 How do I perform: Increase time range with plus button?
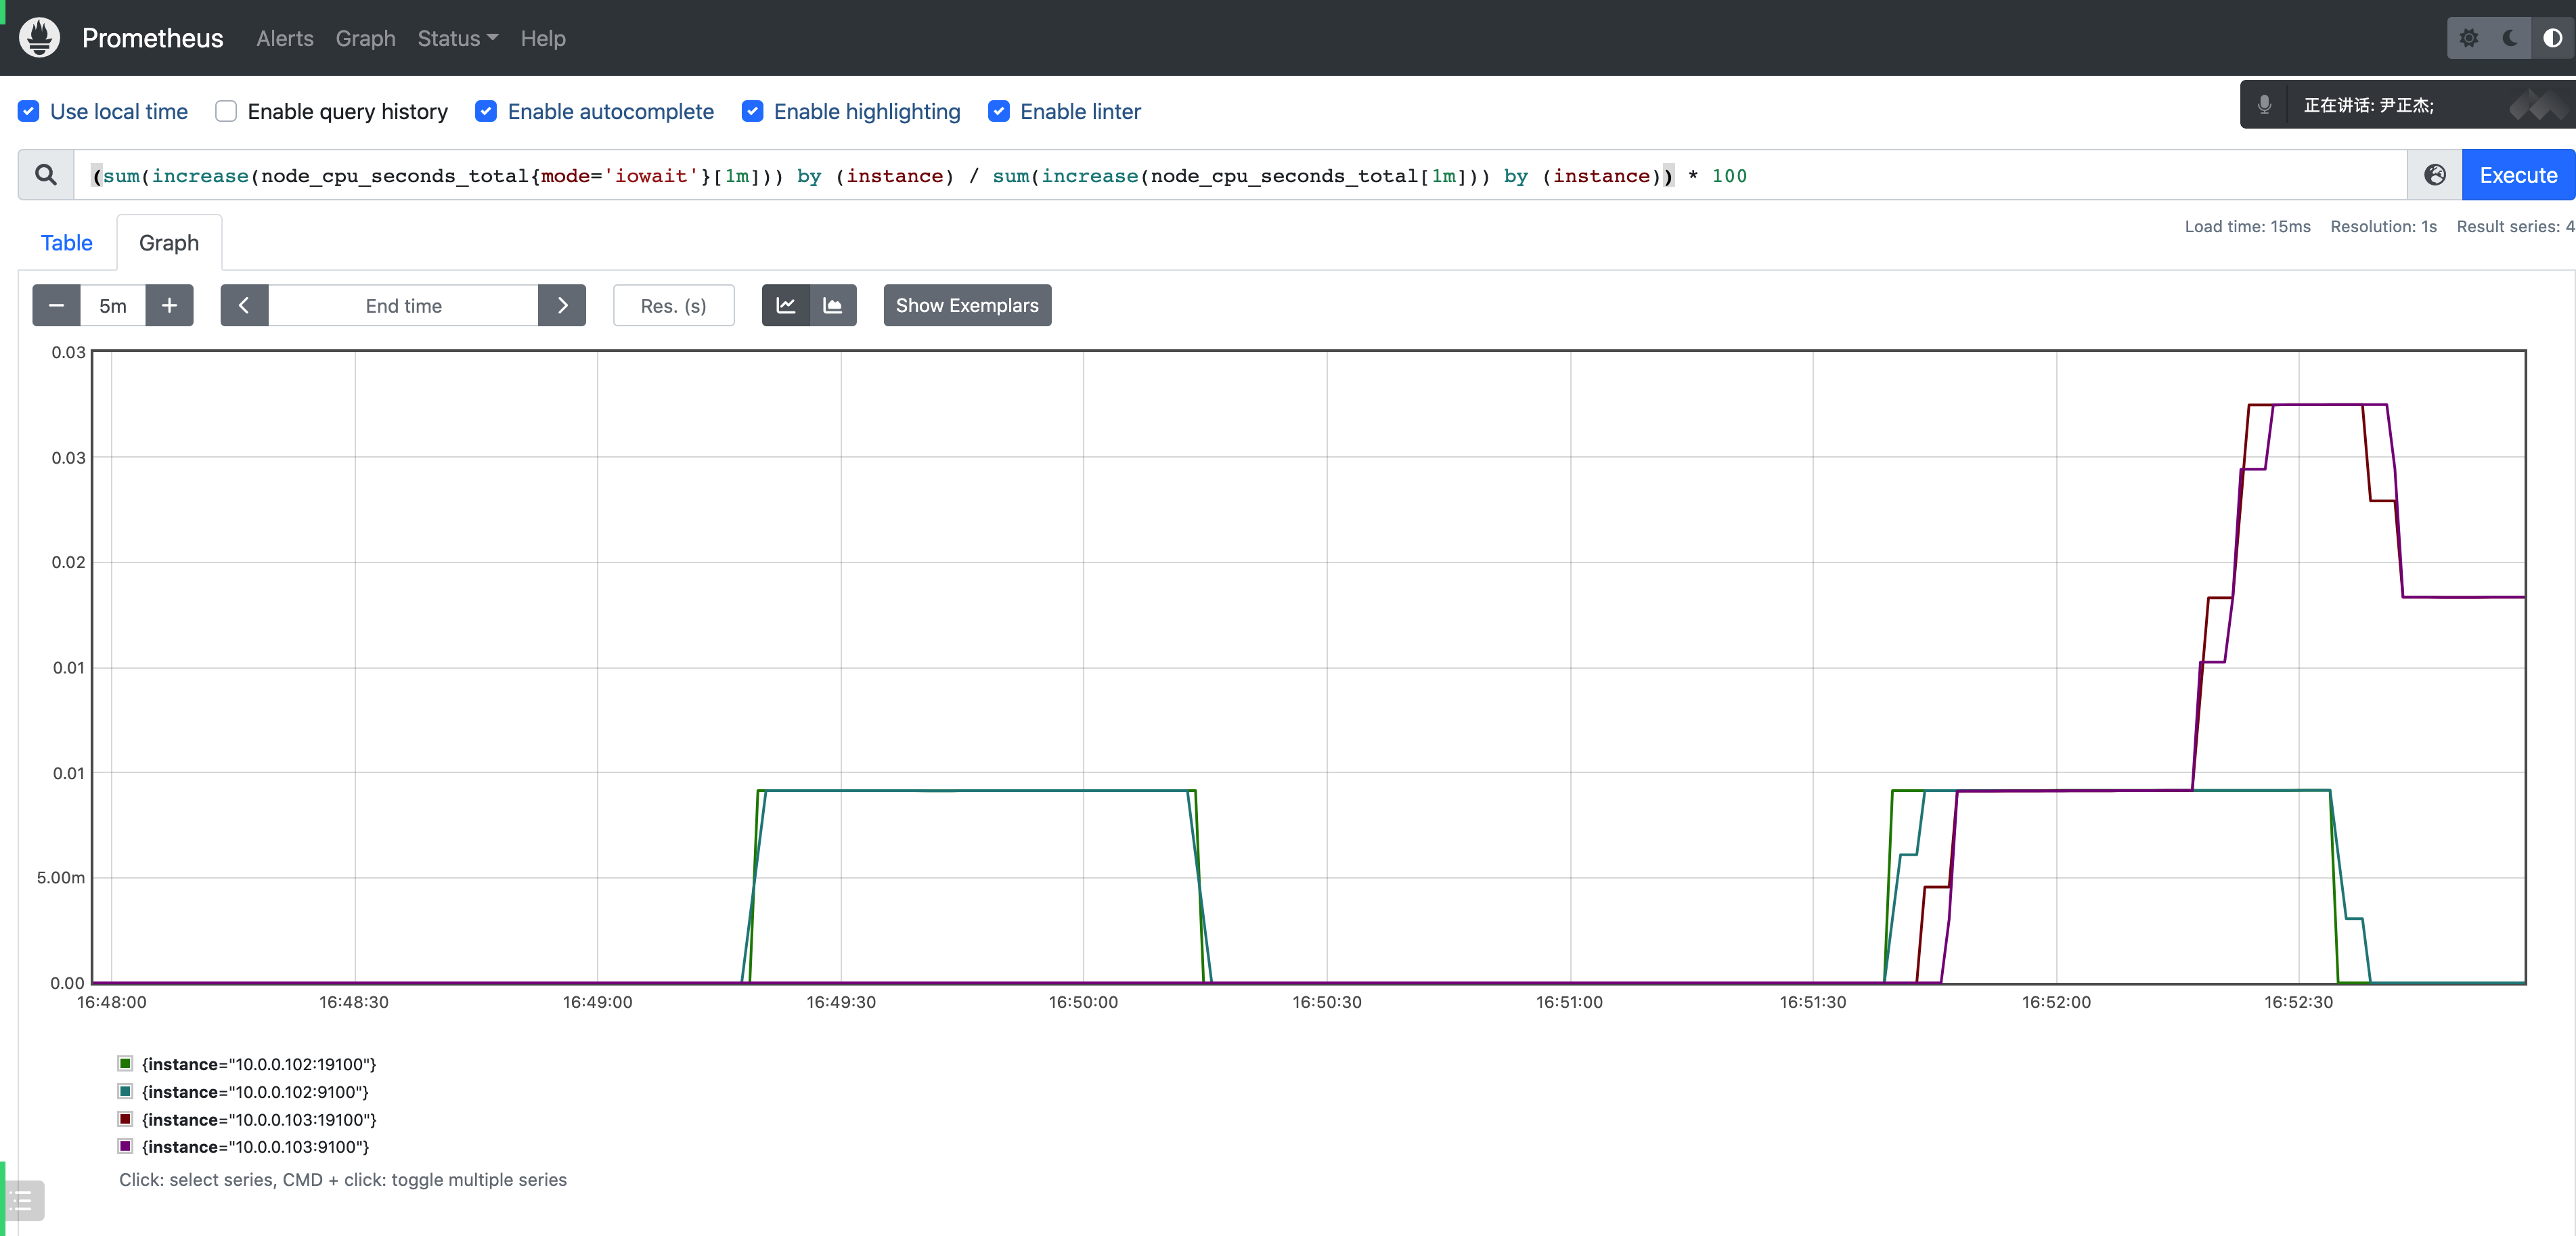click(169, 305)
